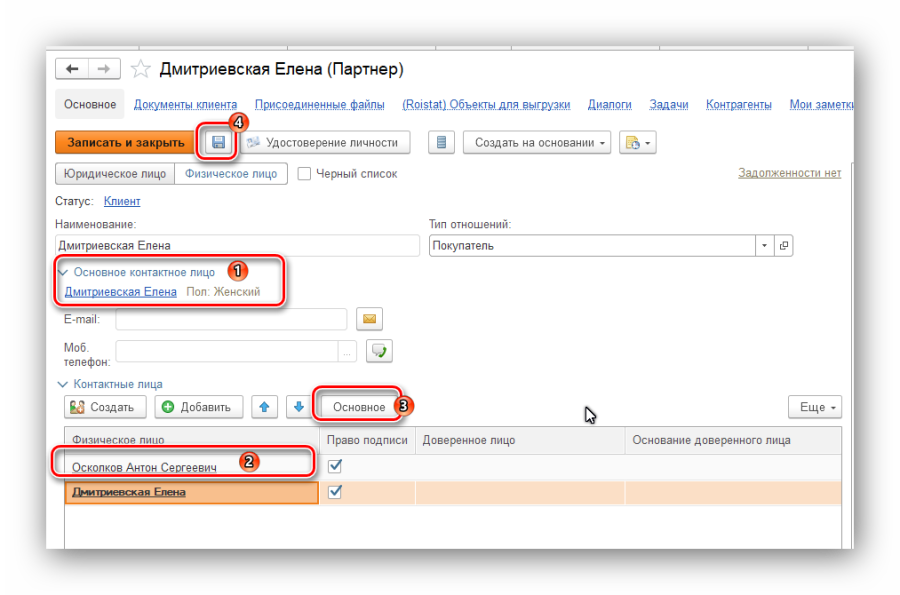Image resolution: width=900 pixels, height=595 pixels.
Task: Click the Задолженности нет link
Action: click(x=789, y=173)
